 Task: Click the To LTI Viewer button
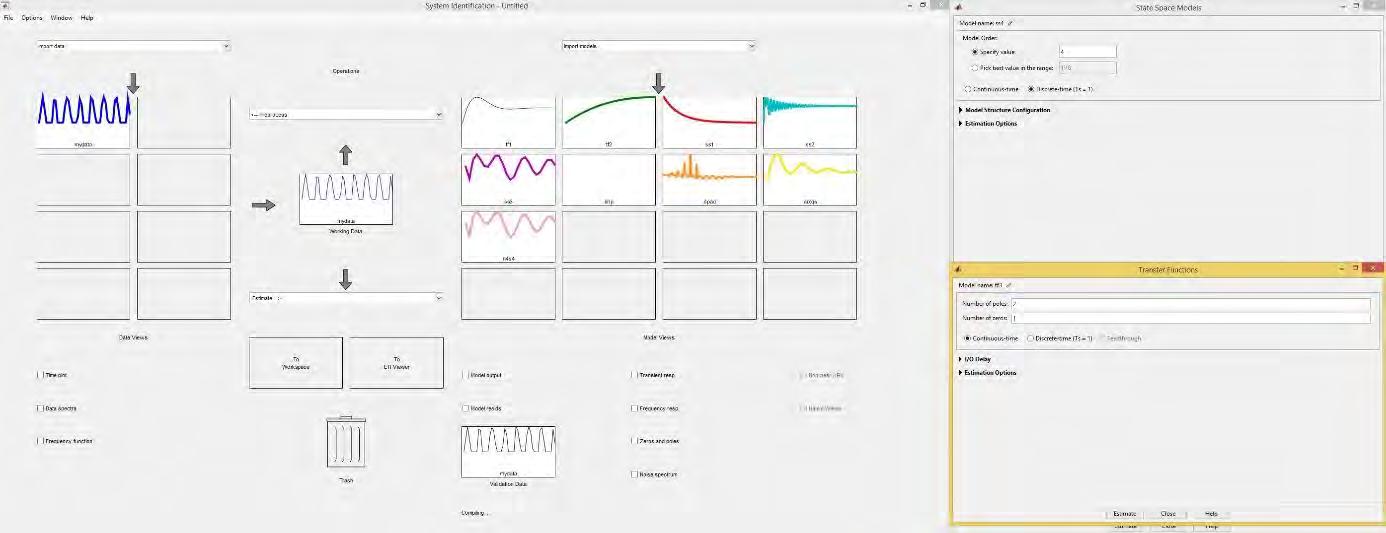point(397,362)
